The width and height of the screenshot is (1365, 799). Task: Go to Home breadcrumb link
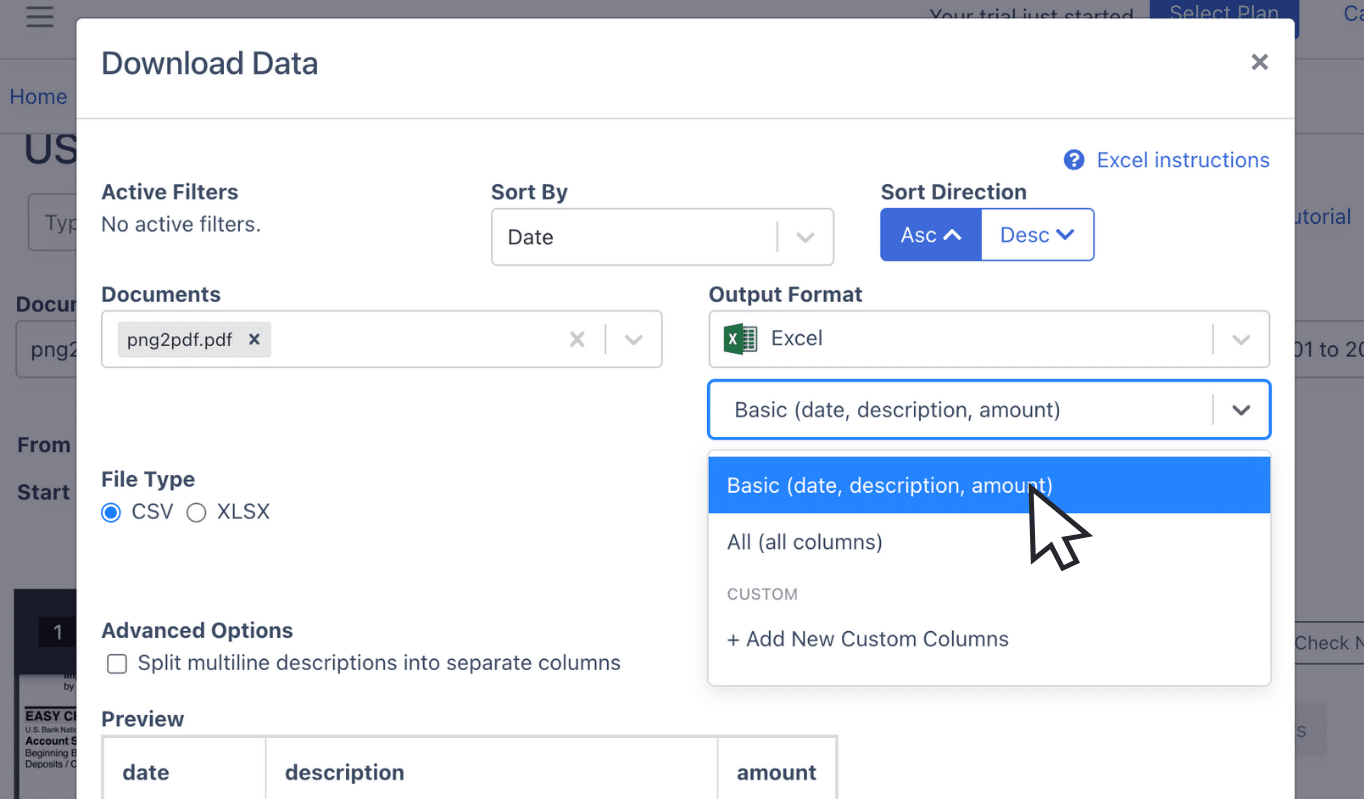pos(38,97)
